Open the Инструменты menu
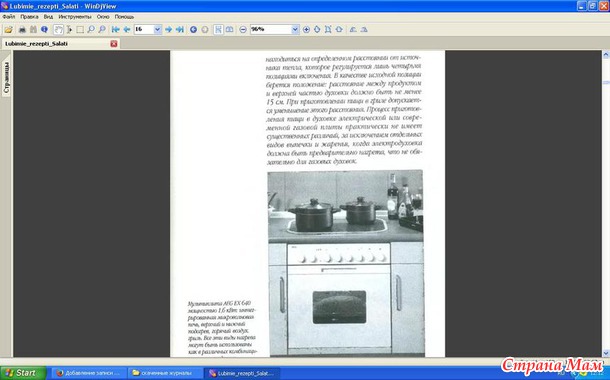Image resolution: width=610 pixels, height=380 pixels. [x=75, y=17]
